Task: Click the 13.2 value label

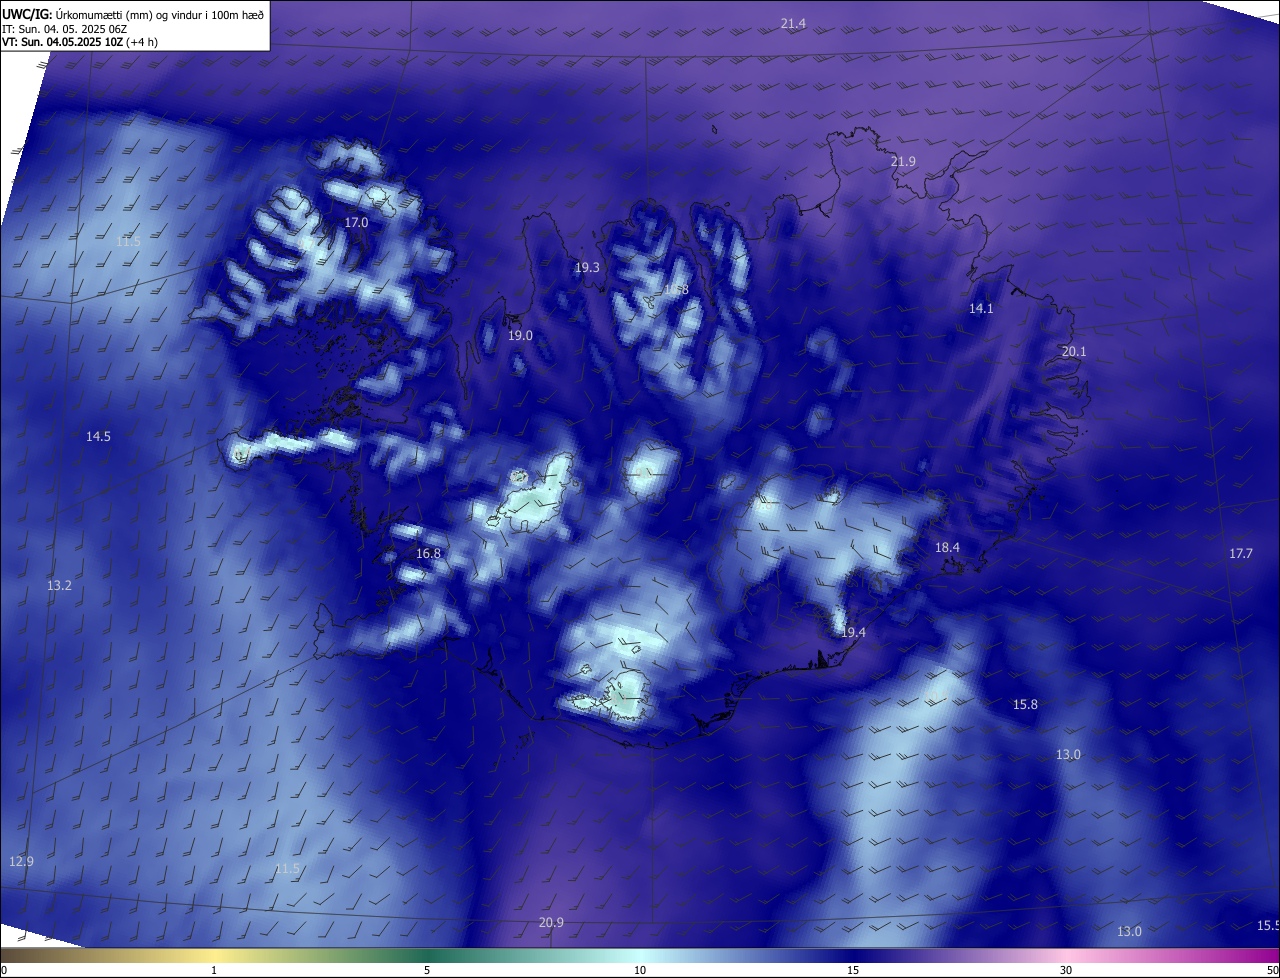Action: coord(59,585)
